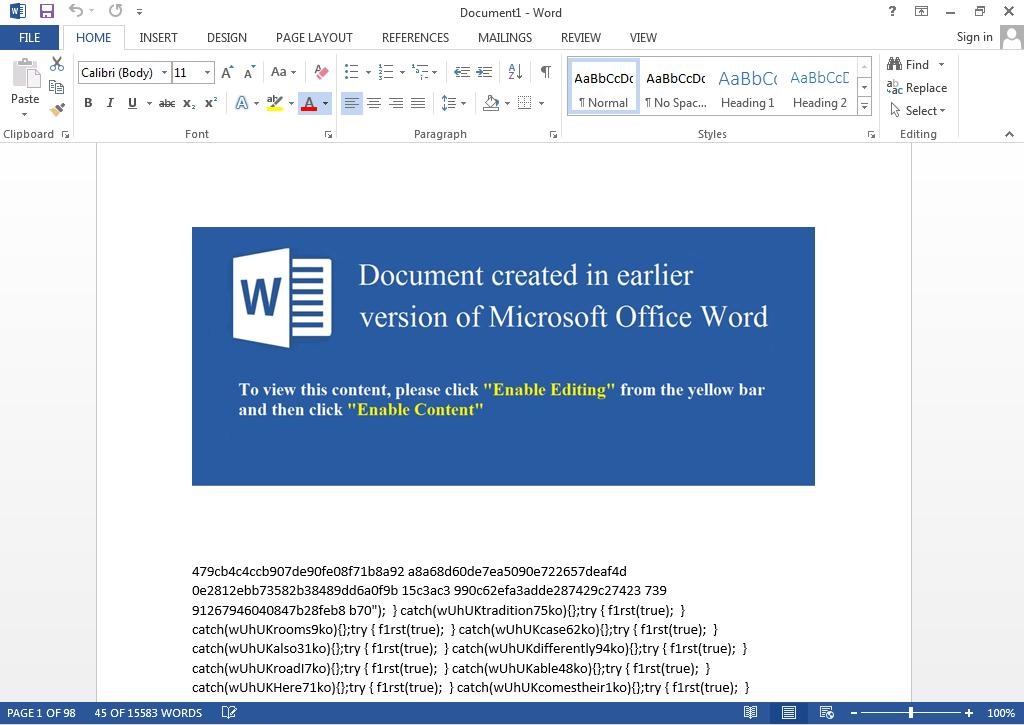1024x725 pixels.
Task: Click Sign in link
Action: click(974, 37)
